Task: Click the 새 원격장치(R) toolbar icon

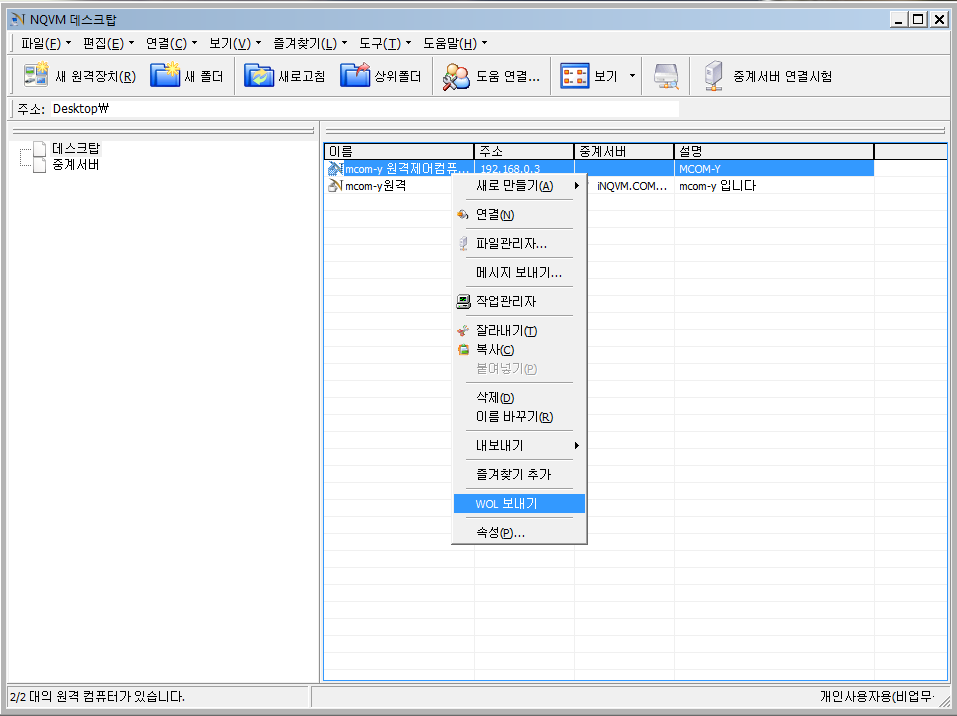Action: pos(35,76)
